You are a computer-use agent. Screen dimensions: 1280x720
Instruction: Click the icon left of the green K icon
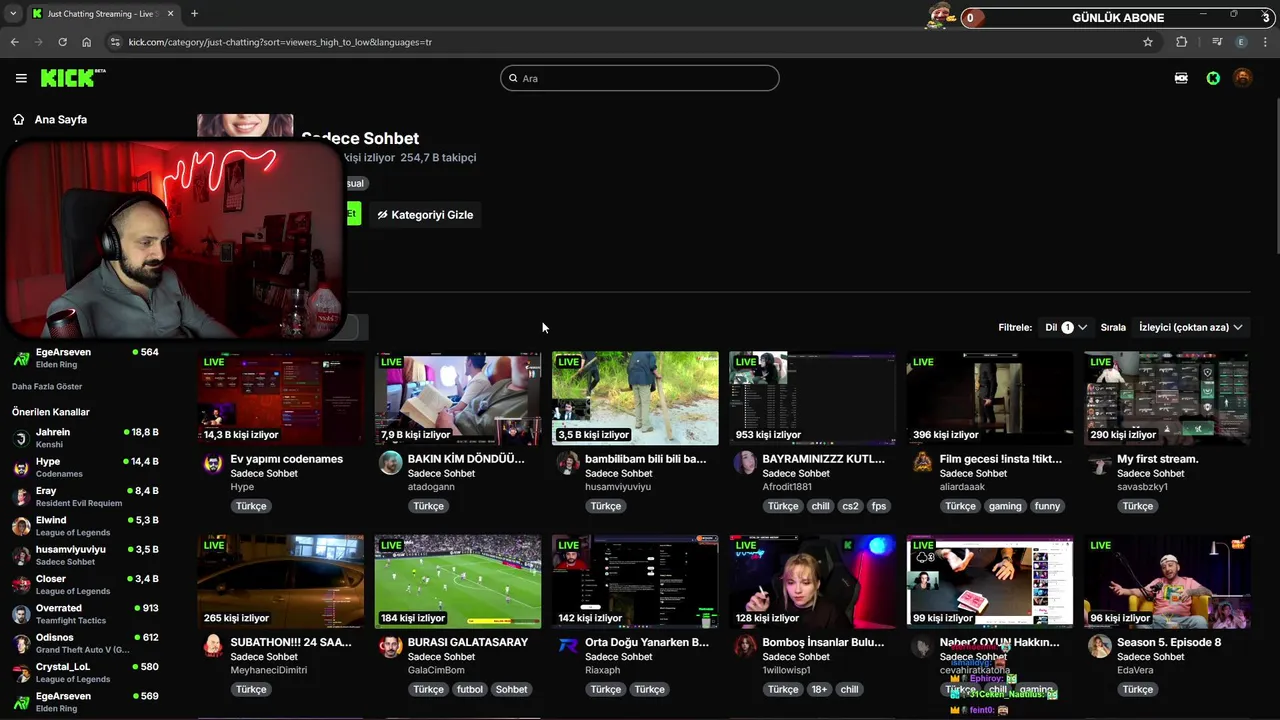[x=1181, y=78]
